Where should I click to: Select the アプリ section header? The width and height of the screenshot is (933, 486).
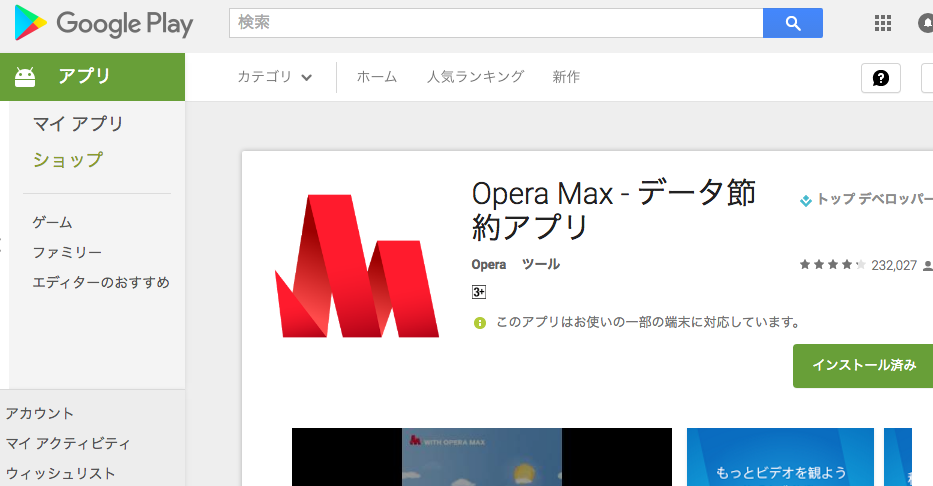click(92, 77)
